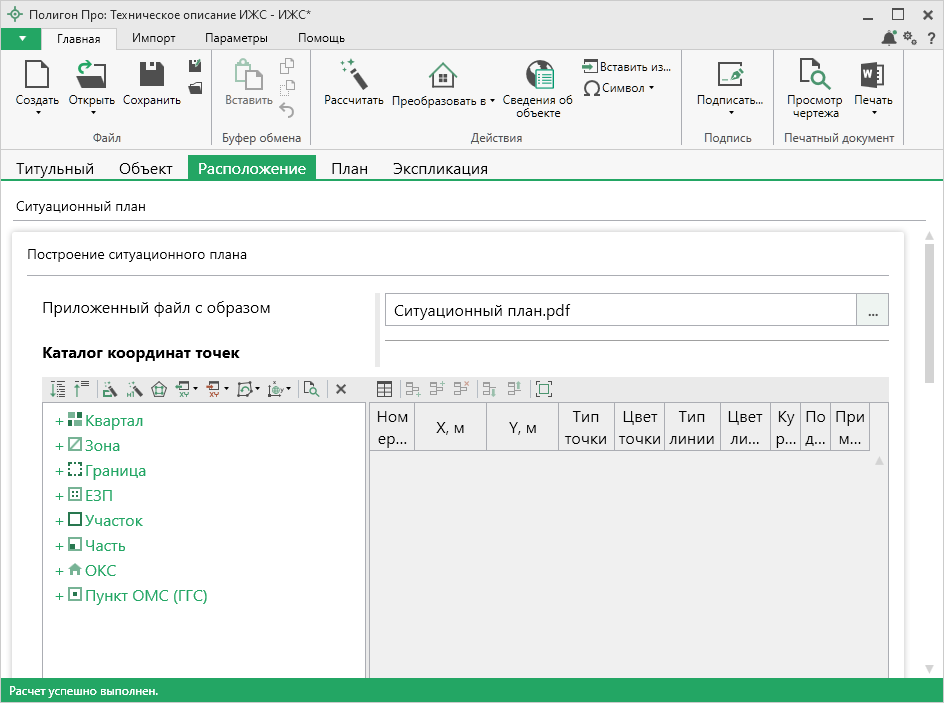Open Сведения об объекте globe icon
944x703 pixels.
(540, 75)
